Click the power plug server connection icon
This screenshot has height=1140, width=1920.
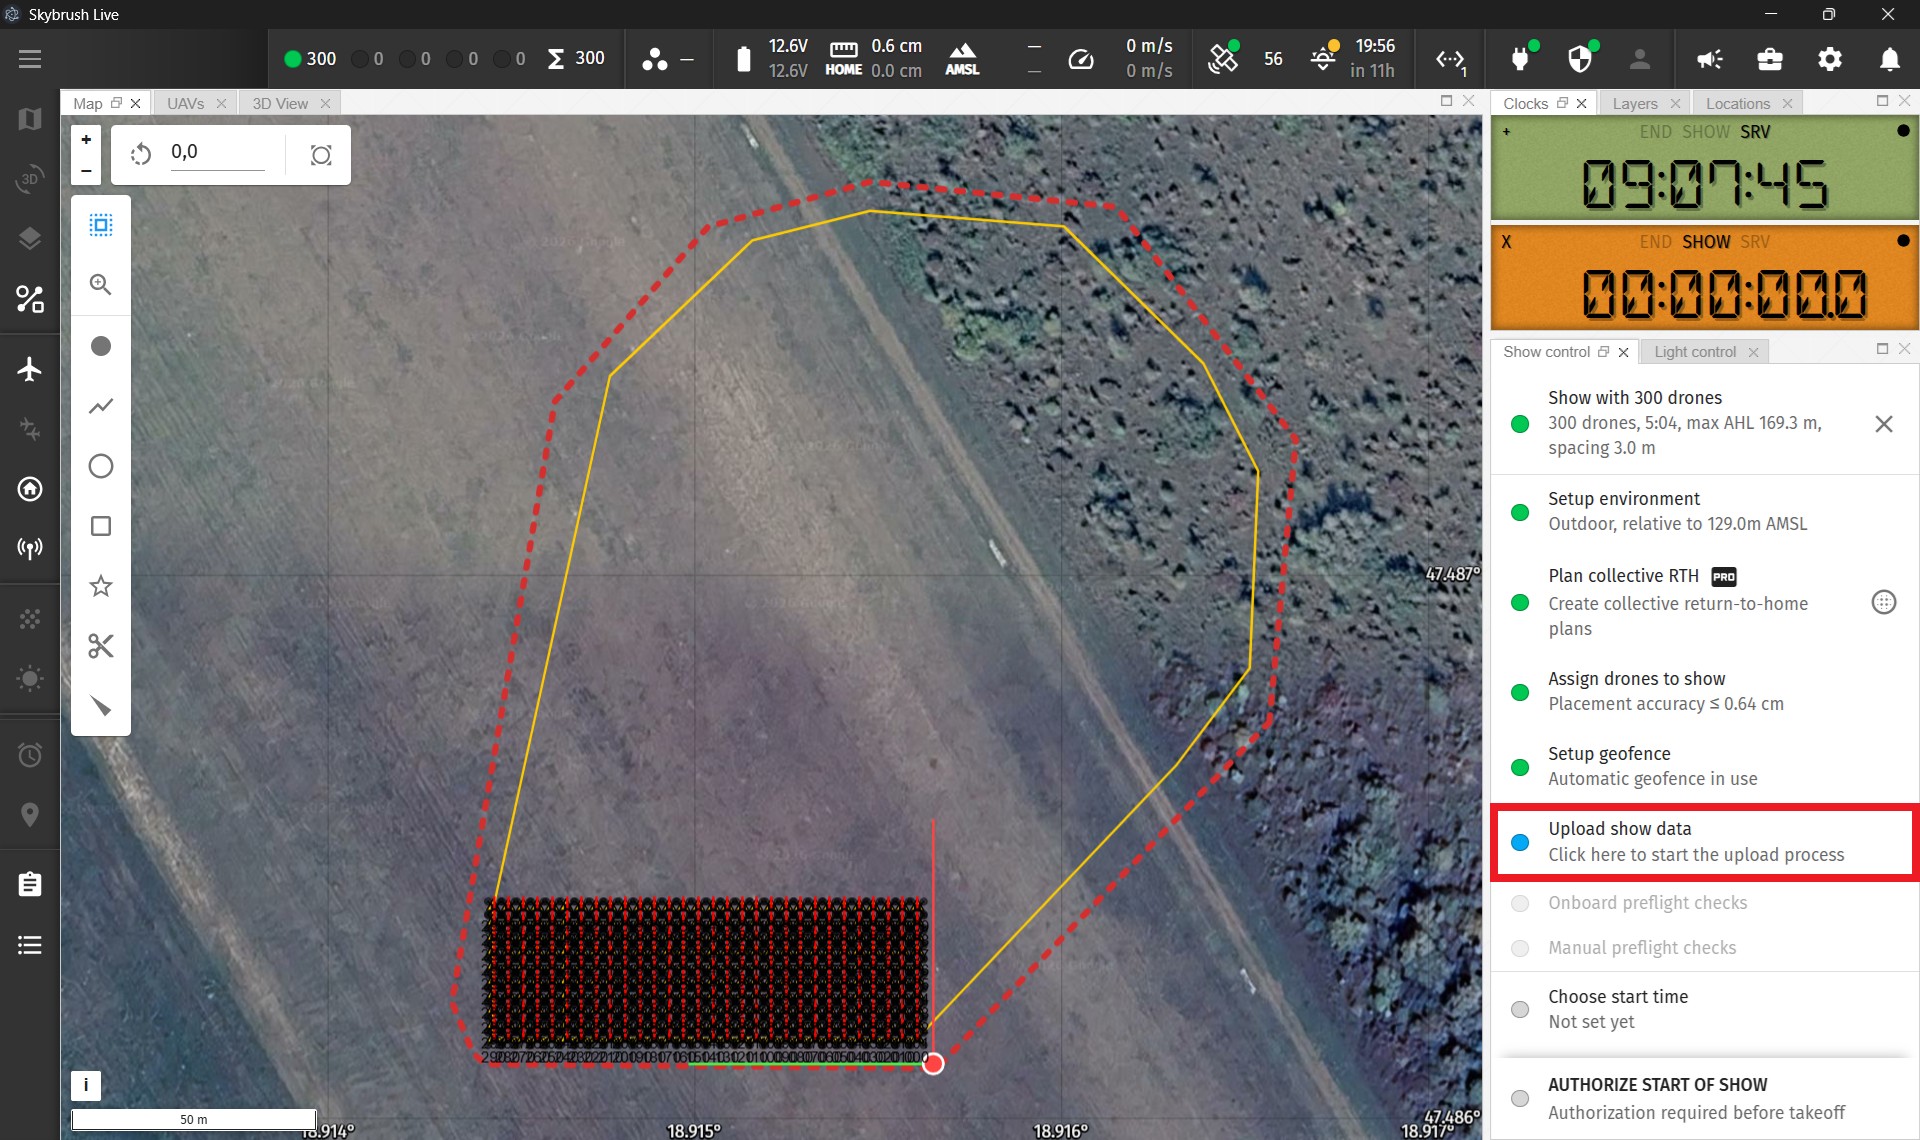click(x=1521, y=59)
